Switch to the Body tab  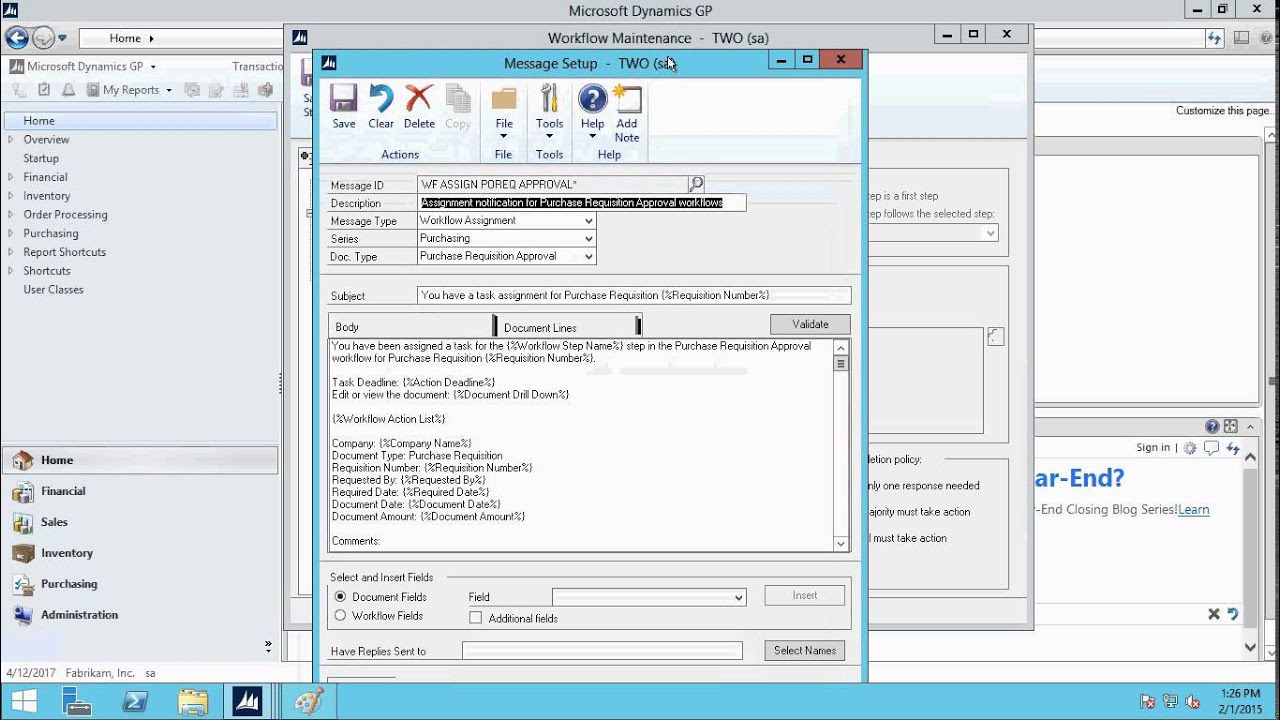[411, 326]
